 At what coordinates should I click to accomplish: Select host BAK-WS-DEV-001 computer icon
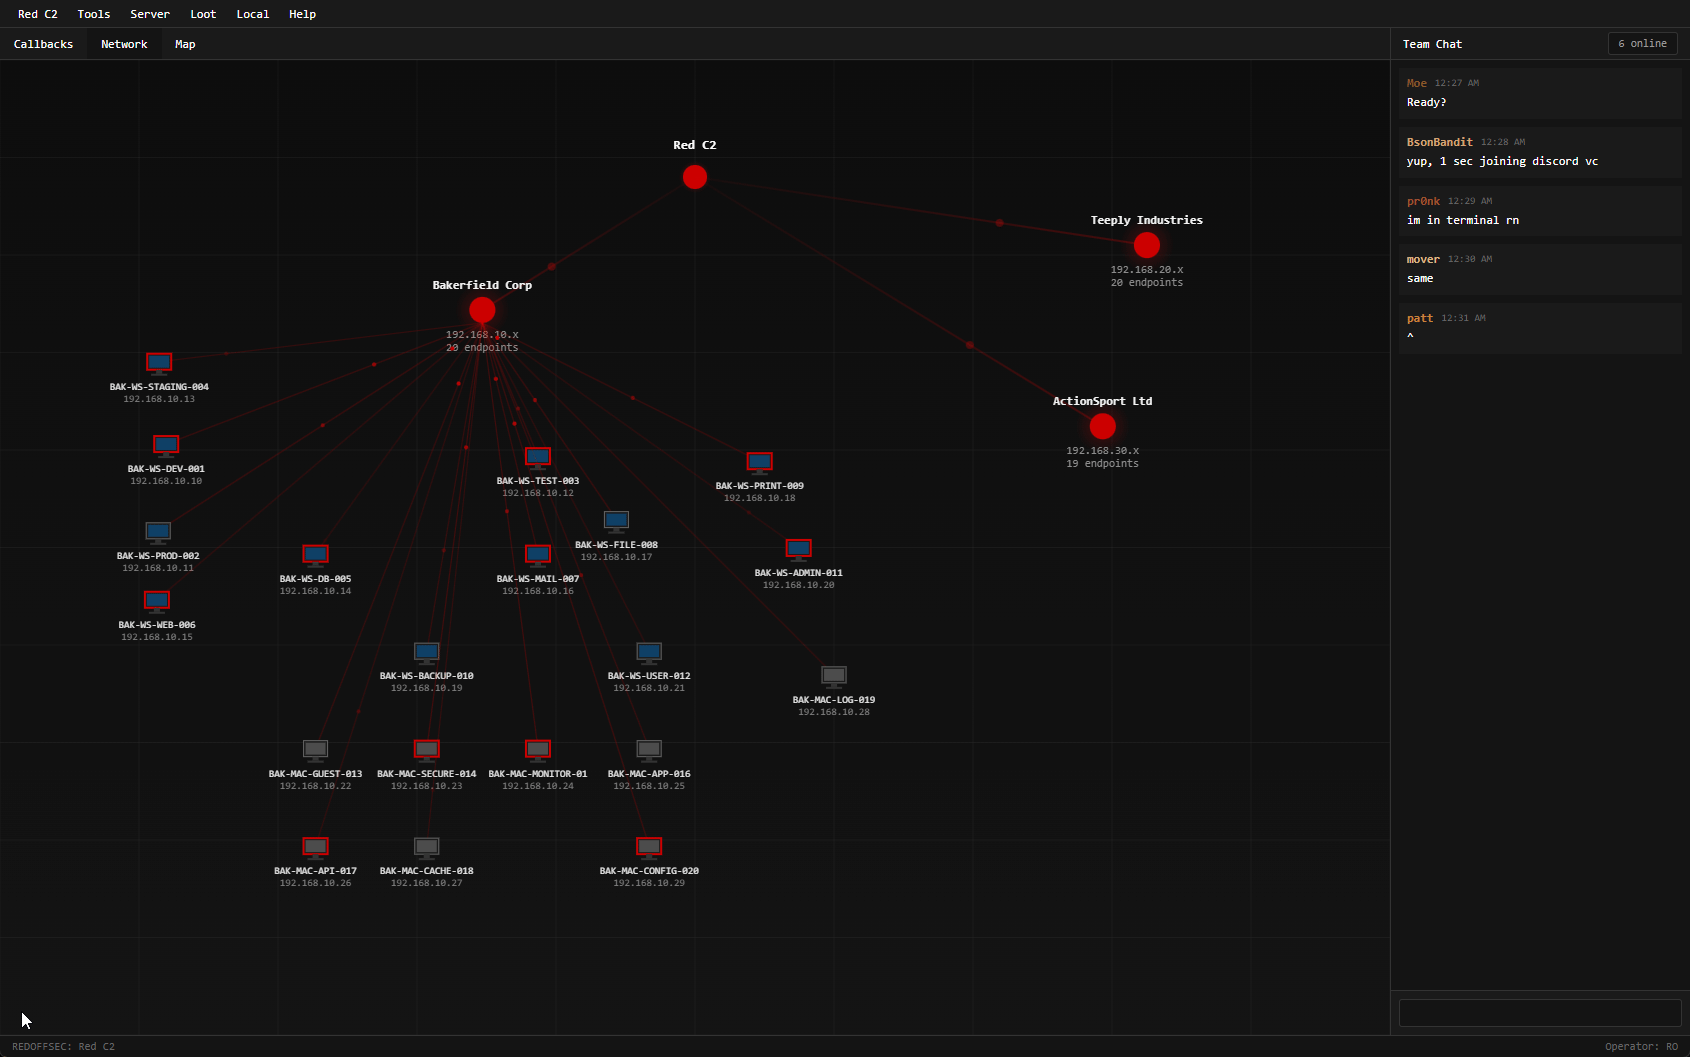pos(166,445)
